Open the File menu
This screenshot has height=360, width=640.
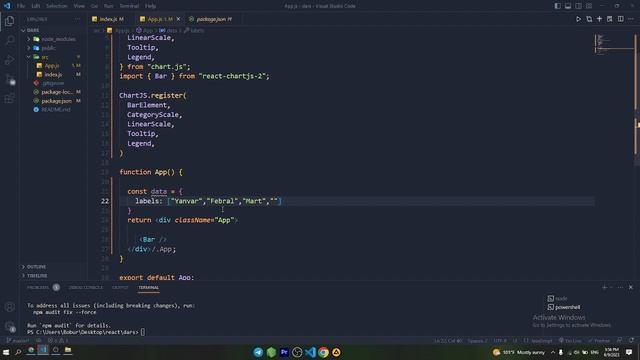21,6
